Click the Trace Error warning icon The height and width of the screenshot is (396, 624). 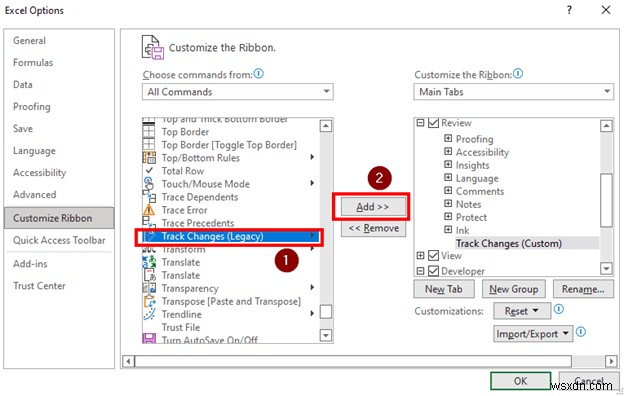point(149,210)
